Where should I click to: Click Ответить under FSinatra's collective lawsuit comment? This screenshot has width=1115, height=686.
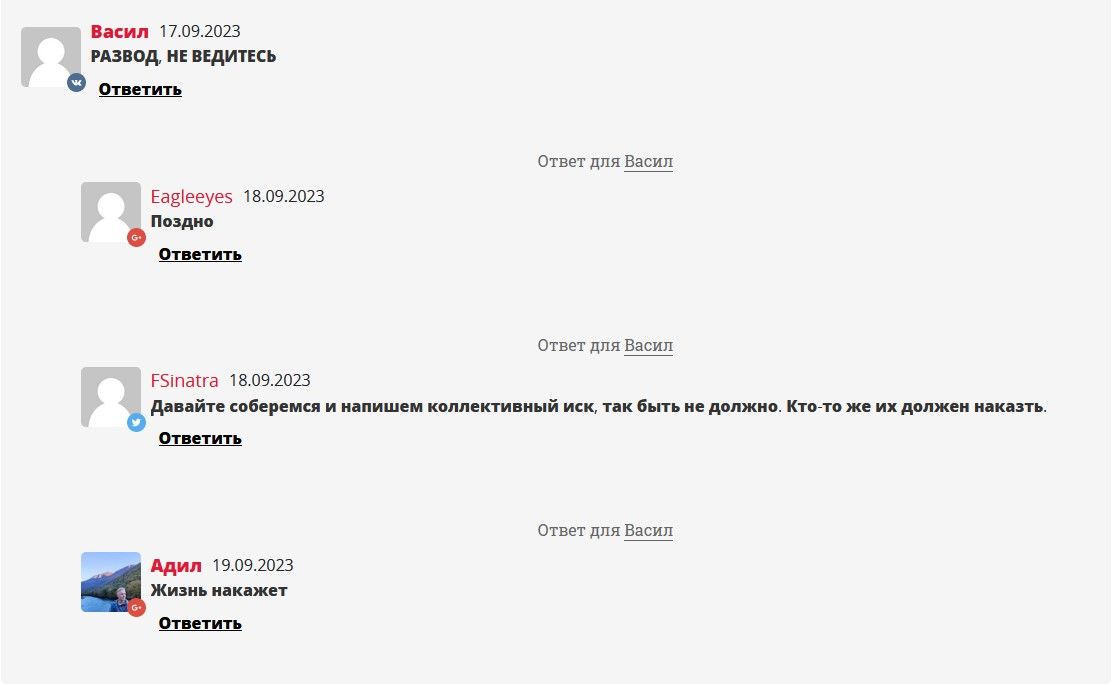pyautogui.click(x=200, y=439)
